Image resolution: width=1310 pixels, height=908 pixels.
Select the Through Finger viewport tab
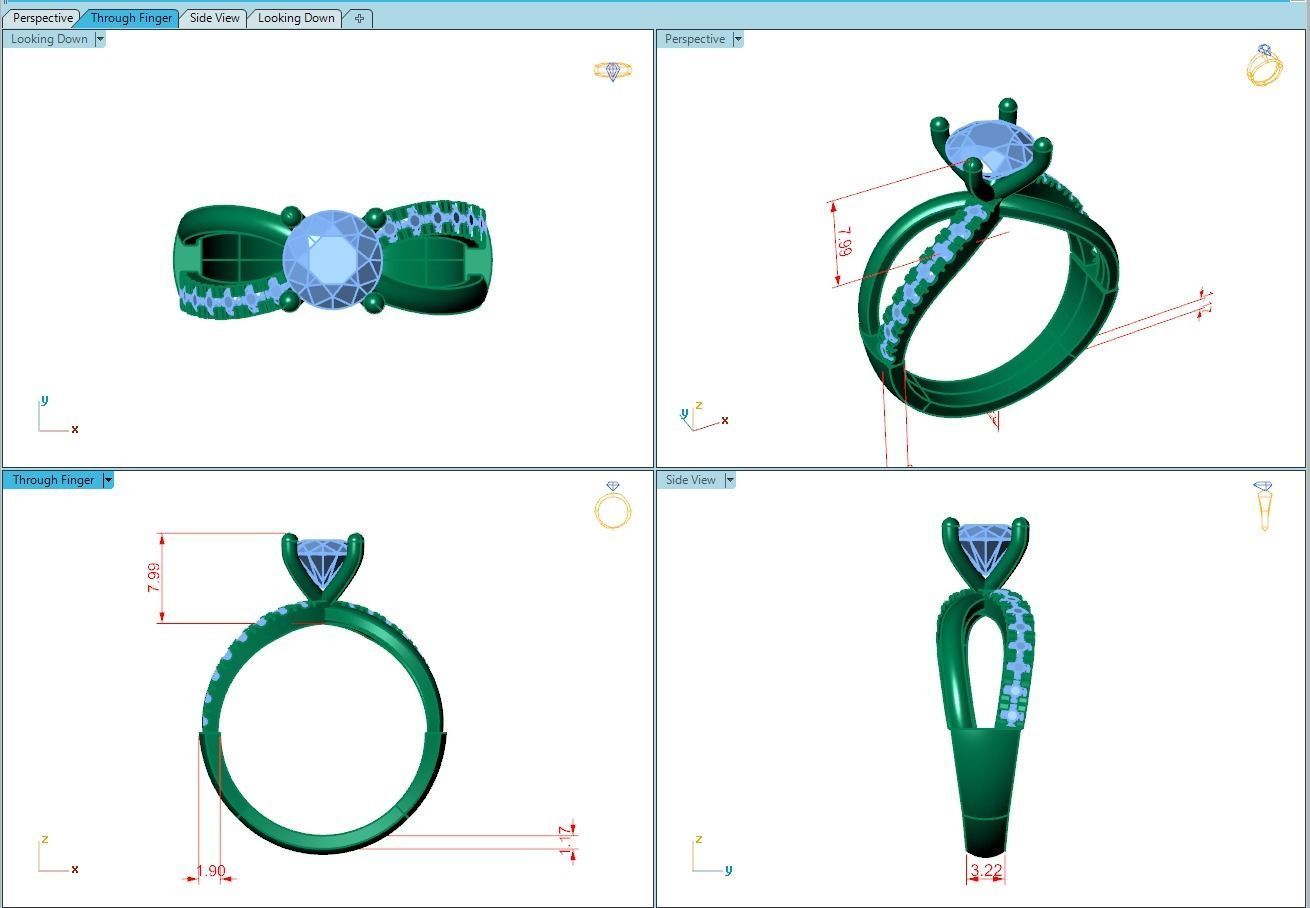[x=131, y=18]
